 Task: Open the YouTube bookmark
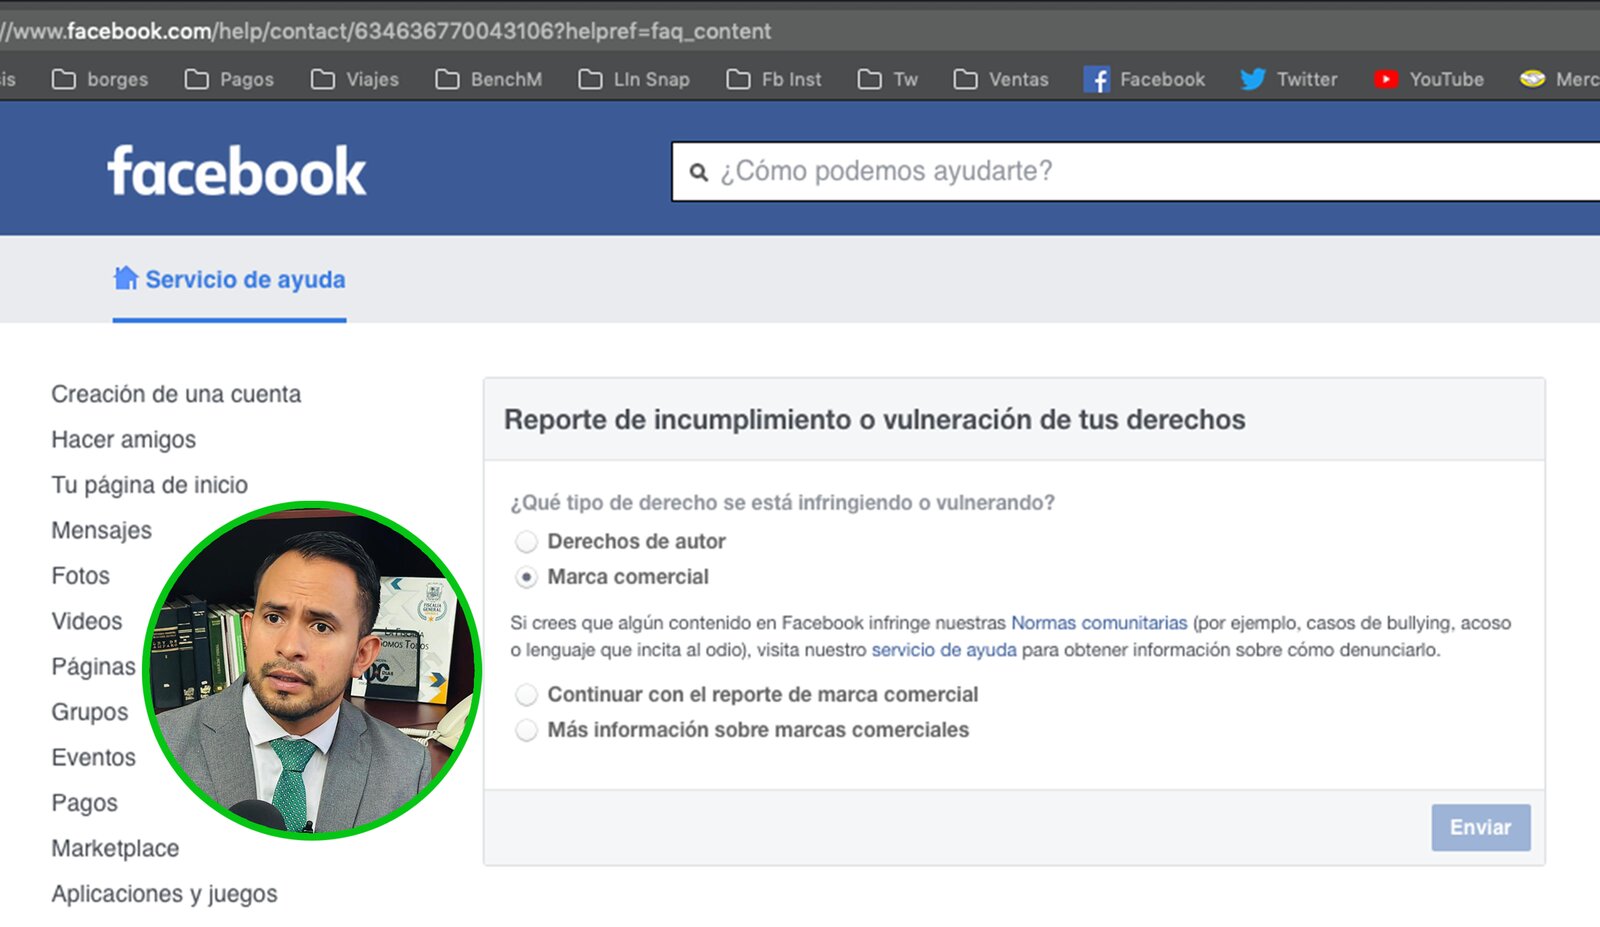click(1428, 80)
